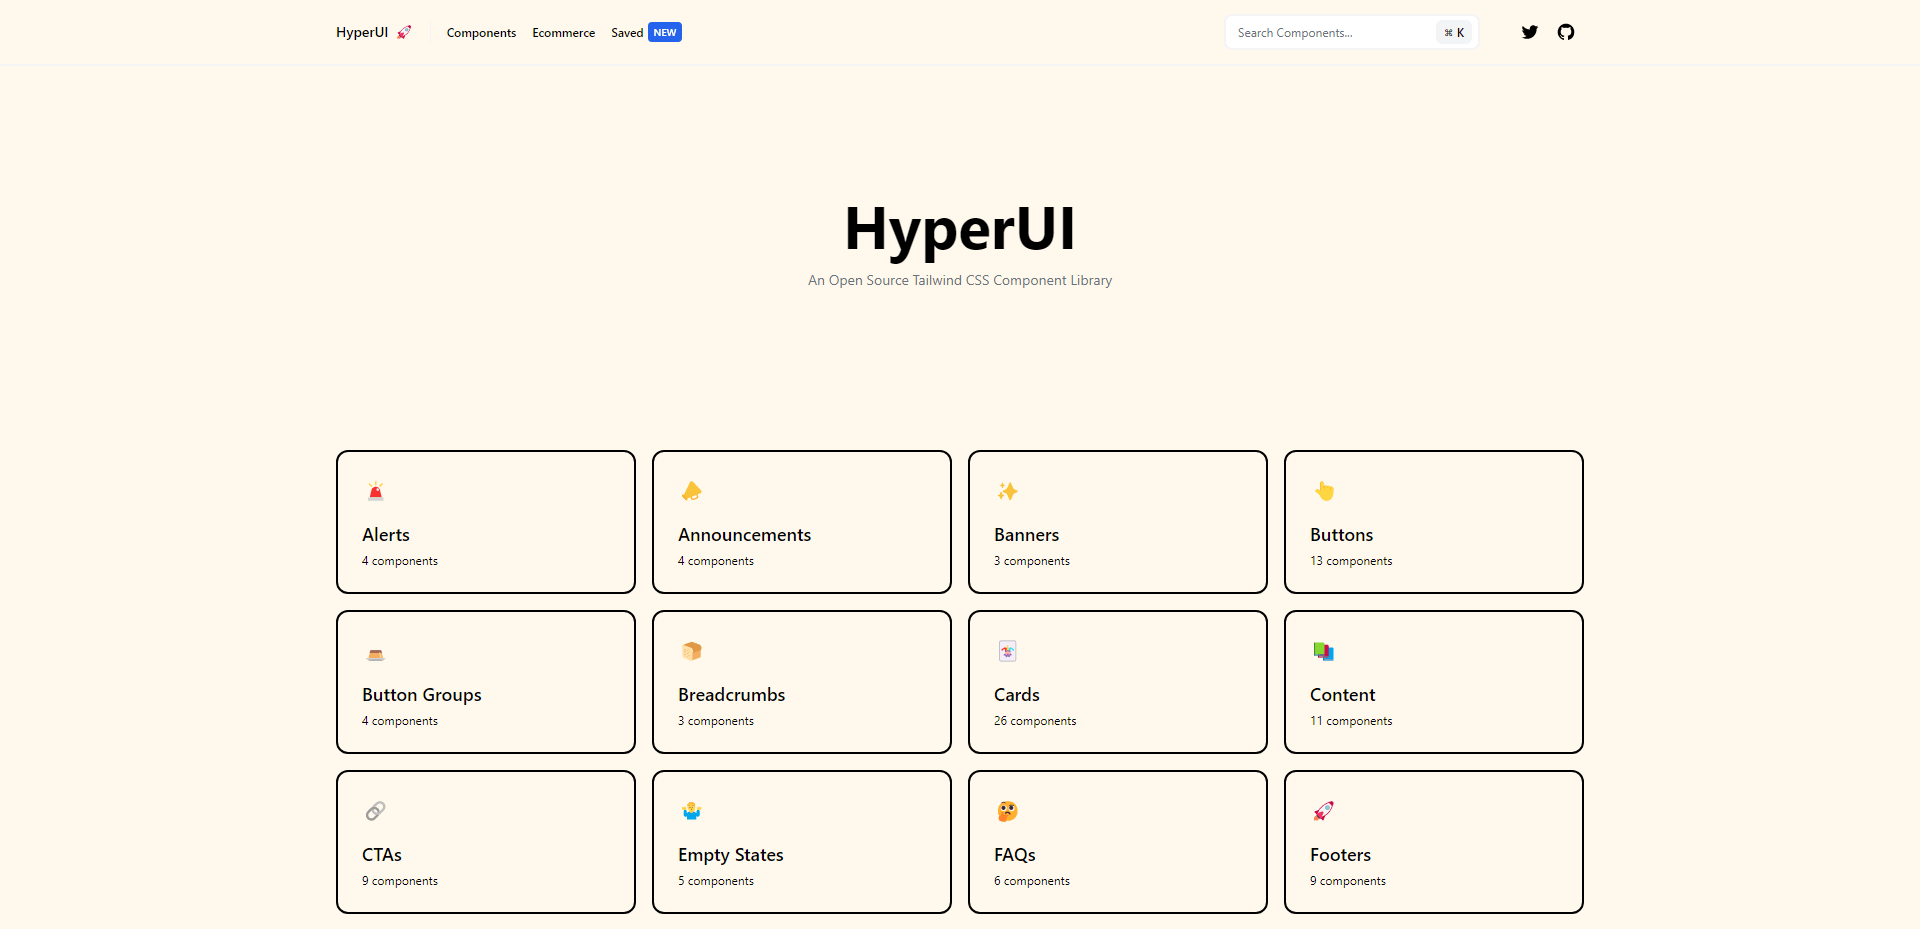Click the rocket icon on Footers card
The width and height of the screenshot is (1920, 929).
point(1323,811)
